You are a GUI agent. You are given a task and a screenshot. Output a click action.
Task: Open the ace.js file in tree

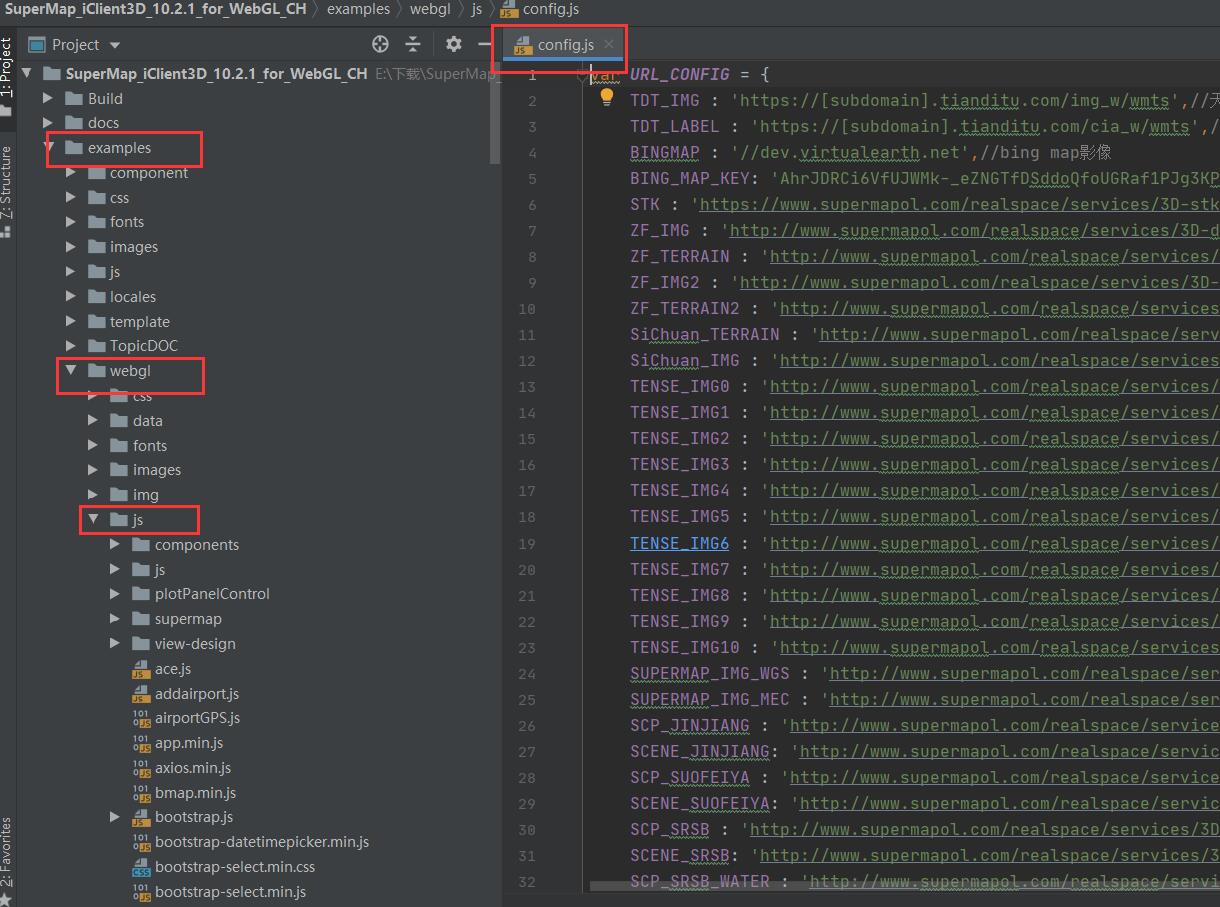172,669
